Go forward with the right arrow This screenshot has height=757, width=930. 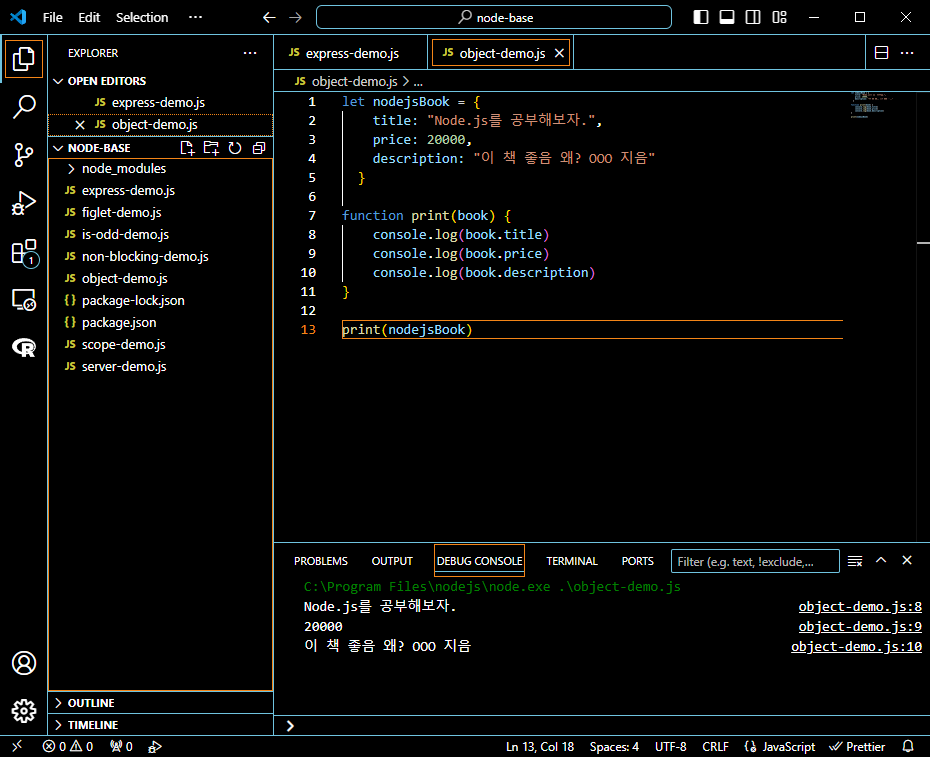point(295,17)
